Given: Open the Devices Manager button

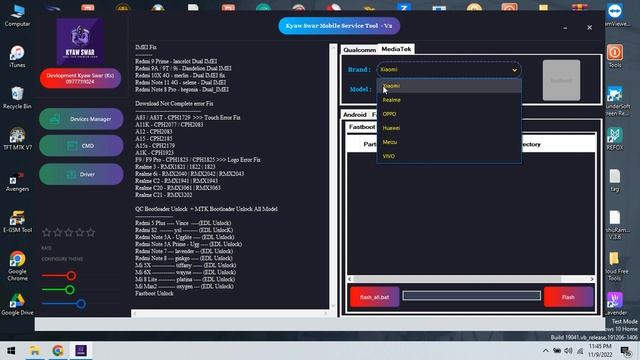Looking at the screenshot, I should [x=81, y=119].
